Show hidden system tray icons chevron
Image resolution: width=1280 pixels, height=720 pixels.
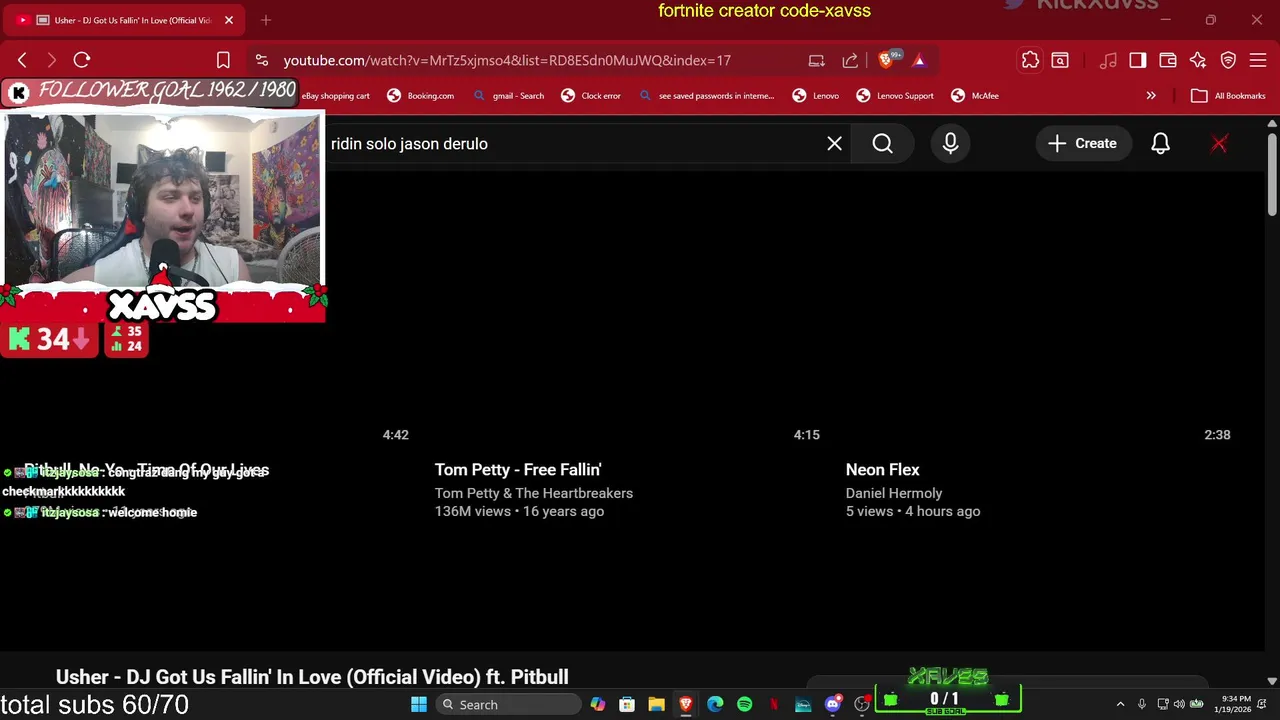pos(1120,704)
